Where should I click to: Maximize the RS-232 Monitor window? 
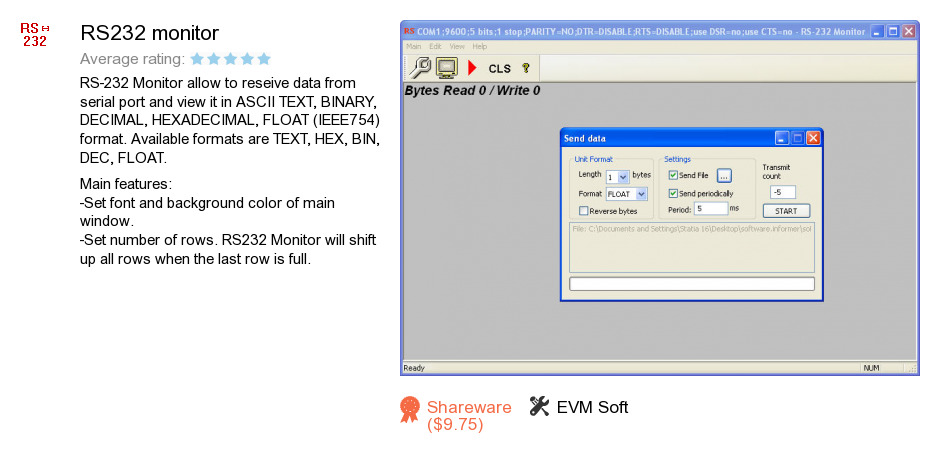click(x=893, y=31)
